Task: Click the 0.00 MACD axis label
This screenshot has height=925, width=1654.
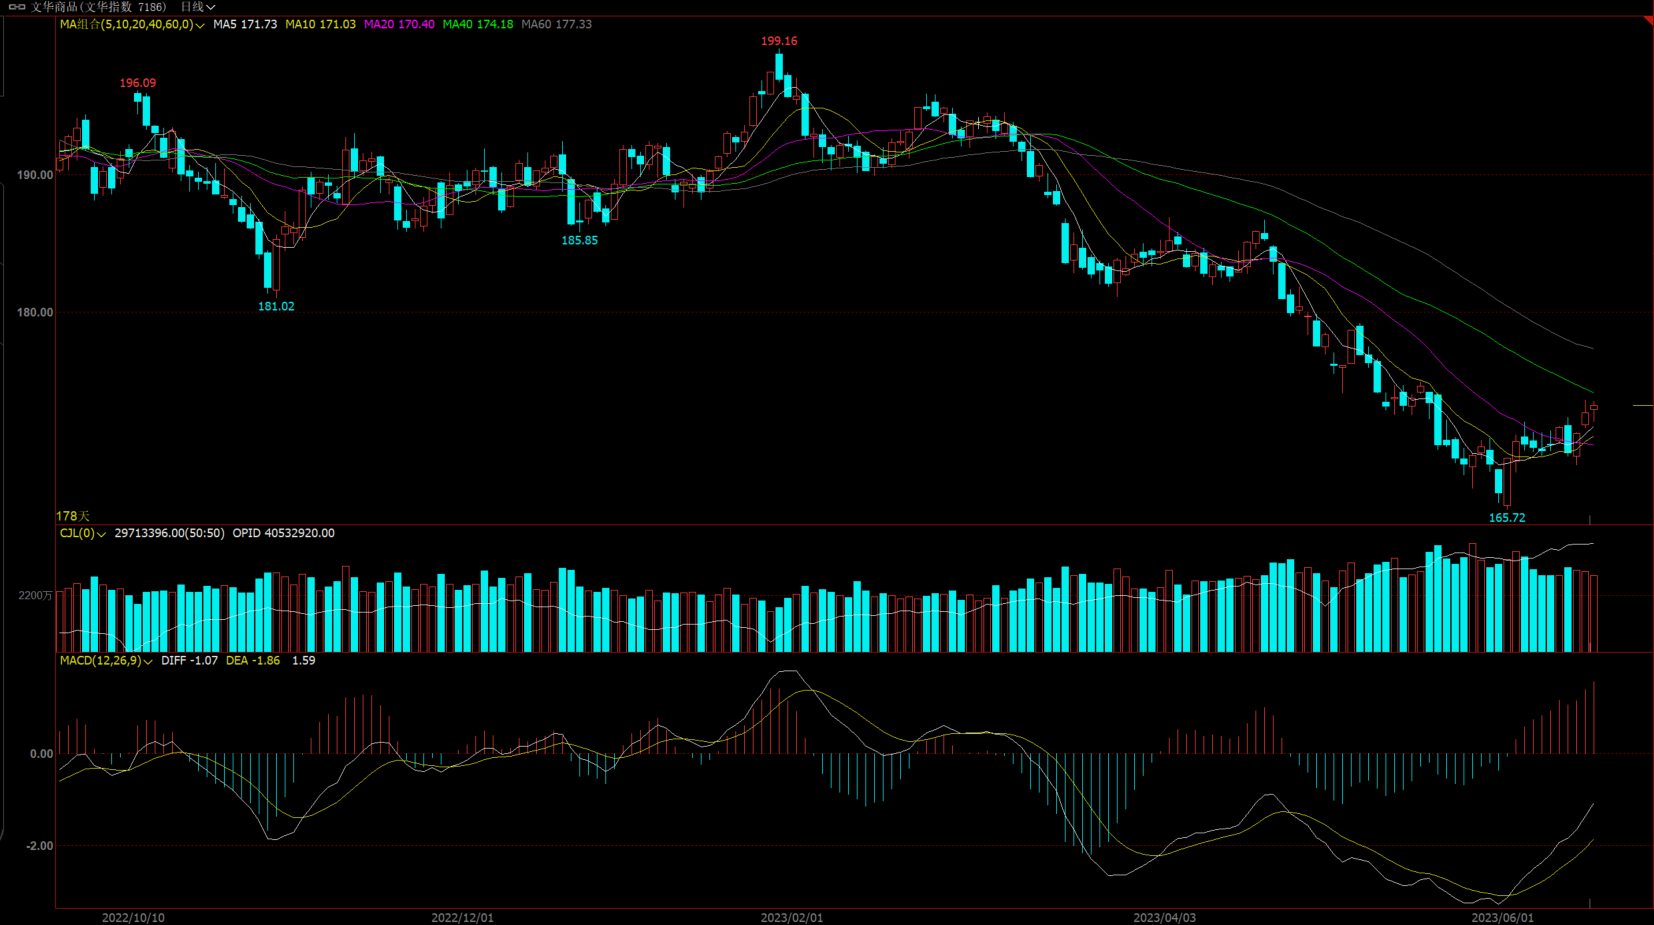Action: pos(41,754)
